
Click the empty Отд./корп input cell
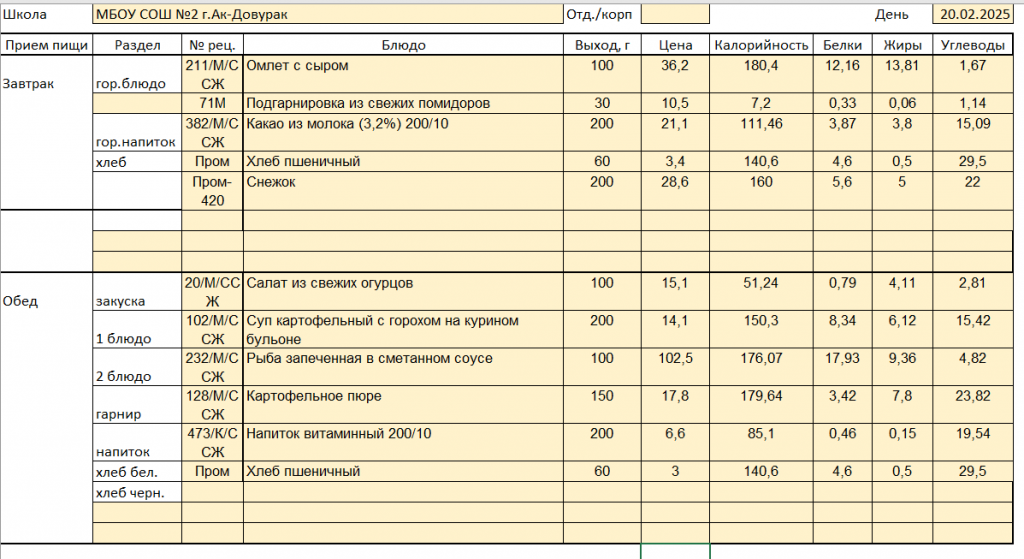coord(675,15)
